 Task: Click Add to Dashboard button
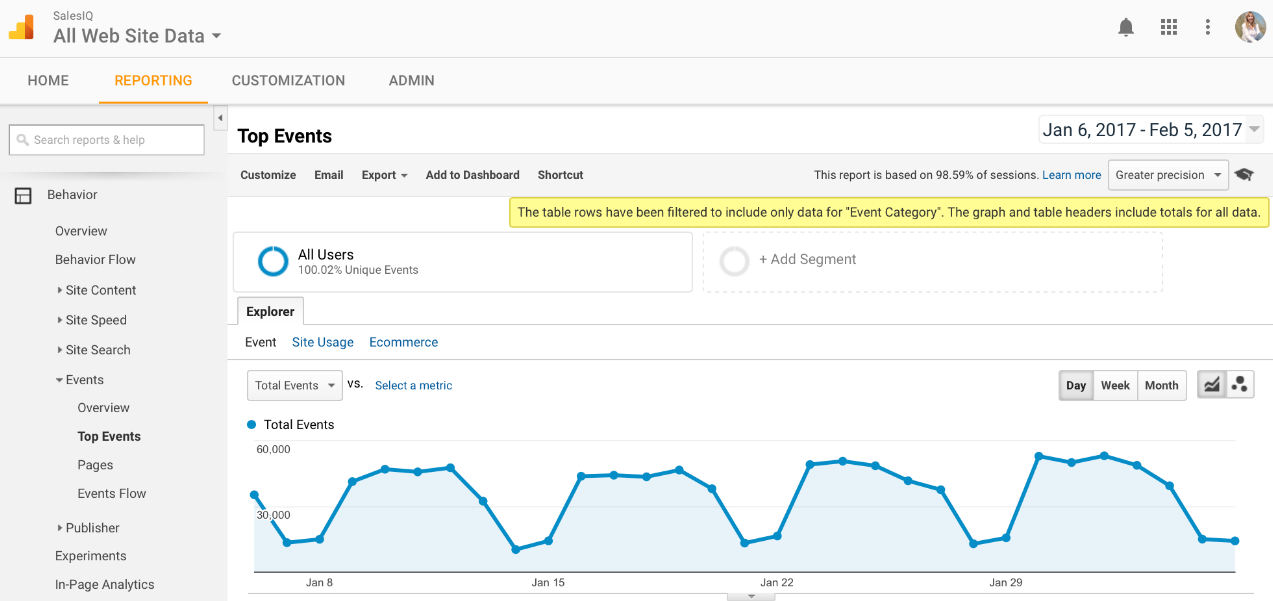(472, 175)
